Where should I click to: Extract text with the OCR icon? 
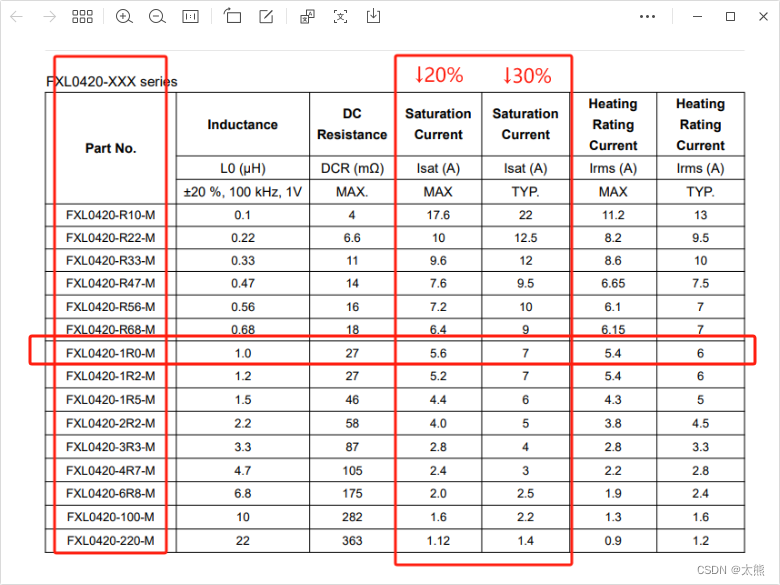pyautogui.click(x=340, y=17)
